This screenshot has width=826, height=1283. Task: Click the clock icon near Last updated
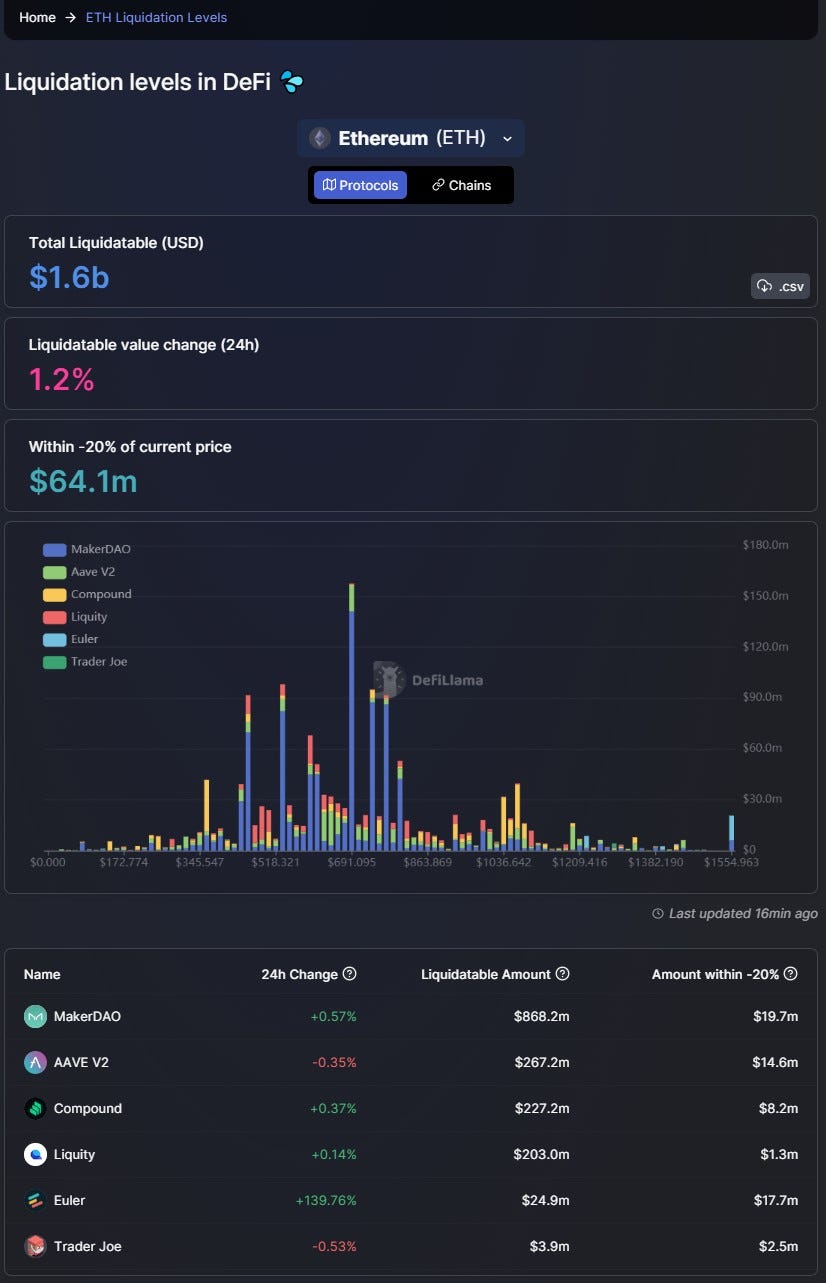pos(658,913)
